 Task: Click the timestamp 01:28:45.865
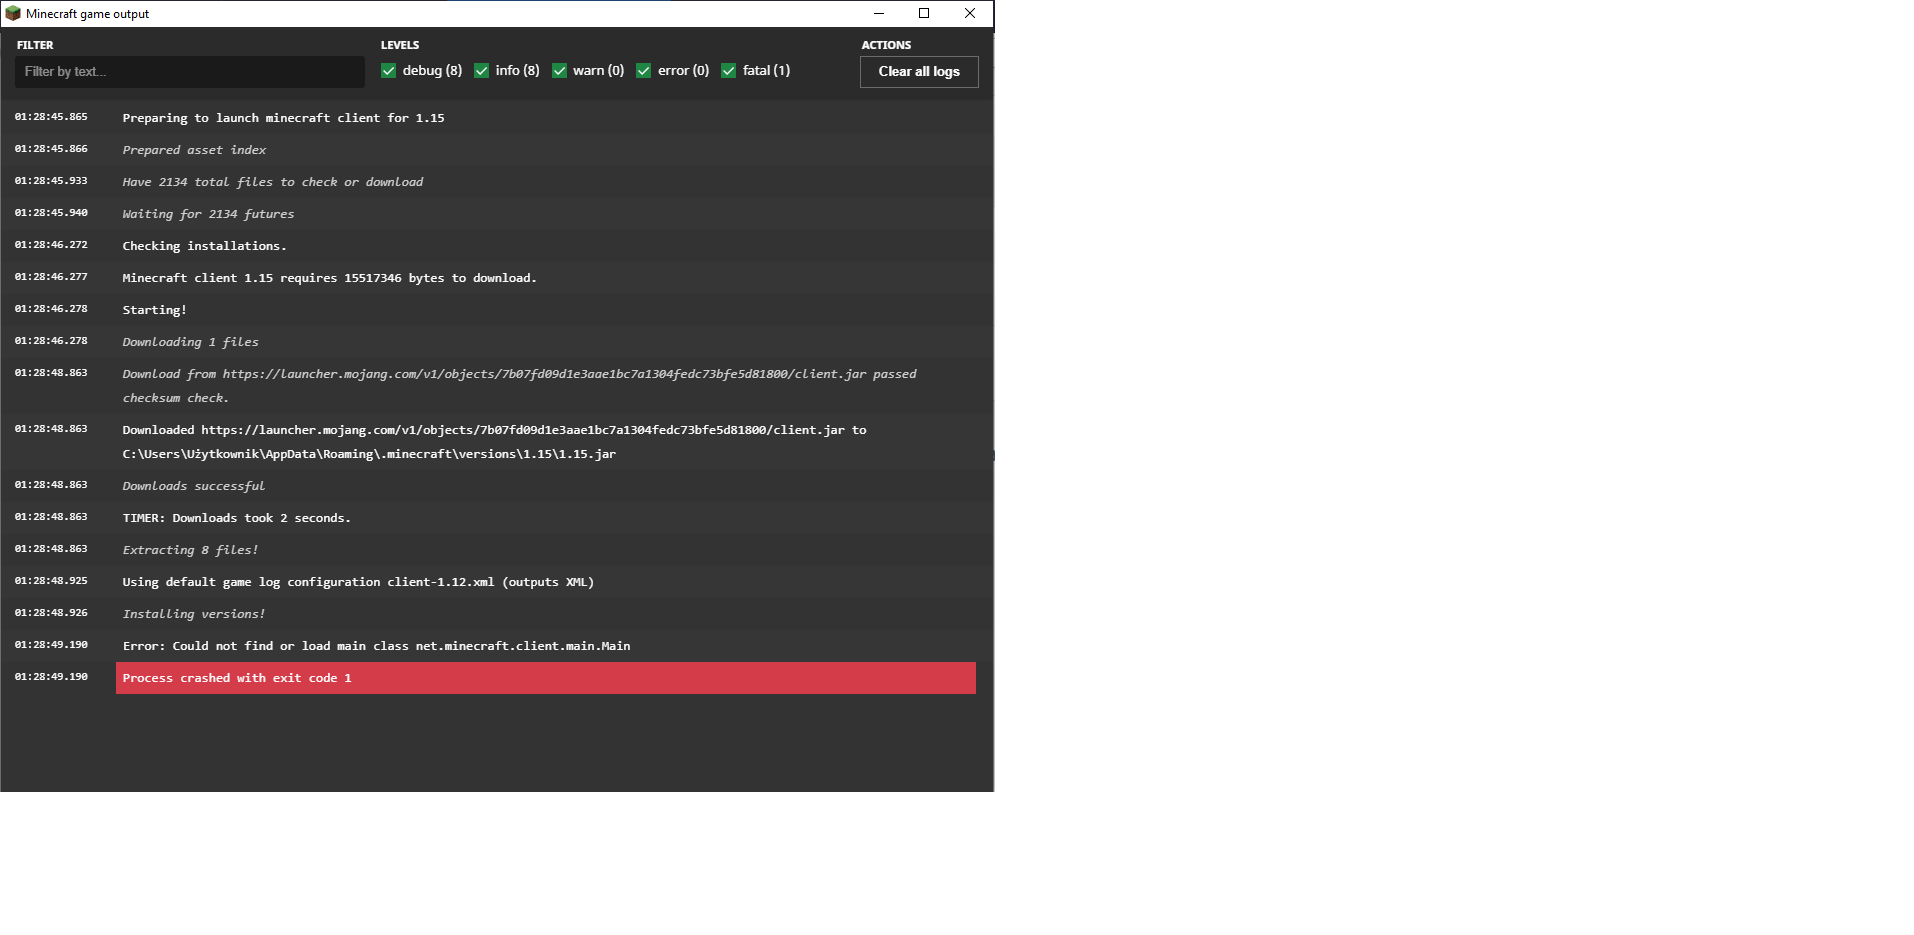point(51,117)
